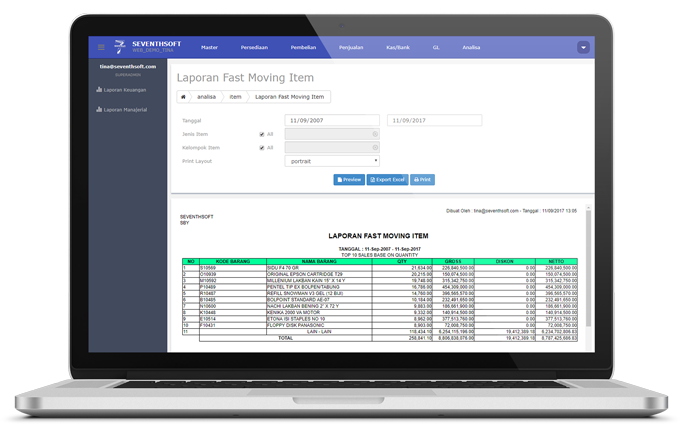
Task: Click the analisa breadcrumb link
Action: click(207, 97)
